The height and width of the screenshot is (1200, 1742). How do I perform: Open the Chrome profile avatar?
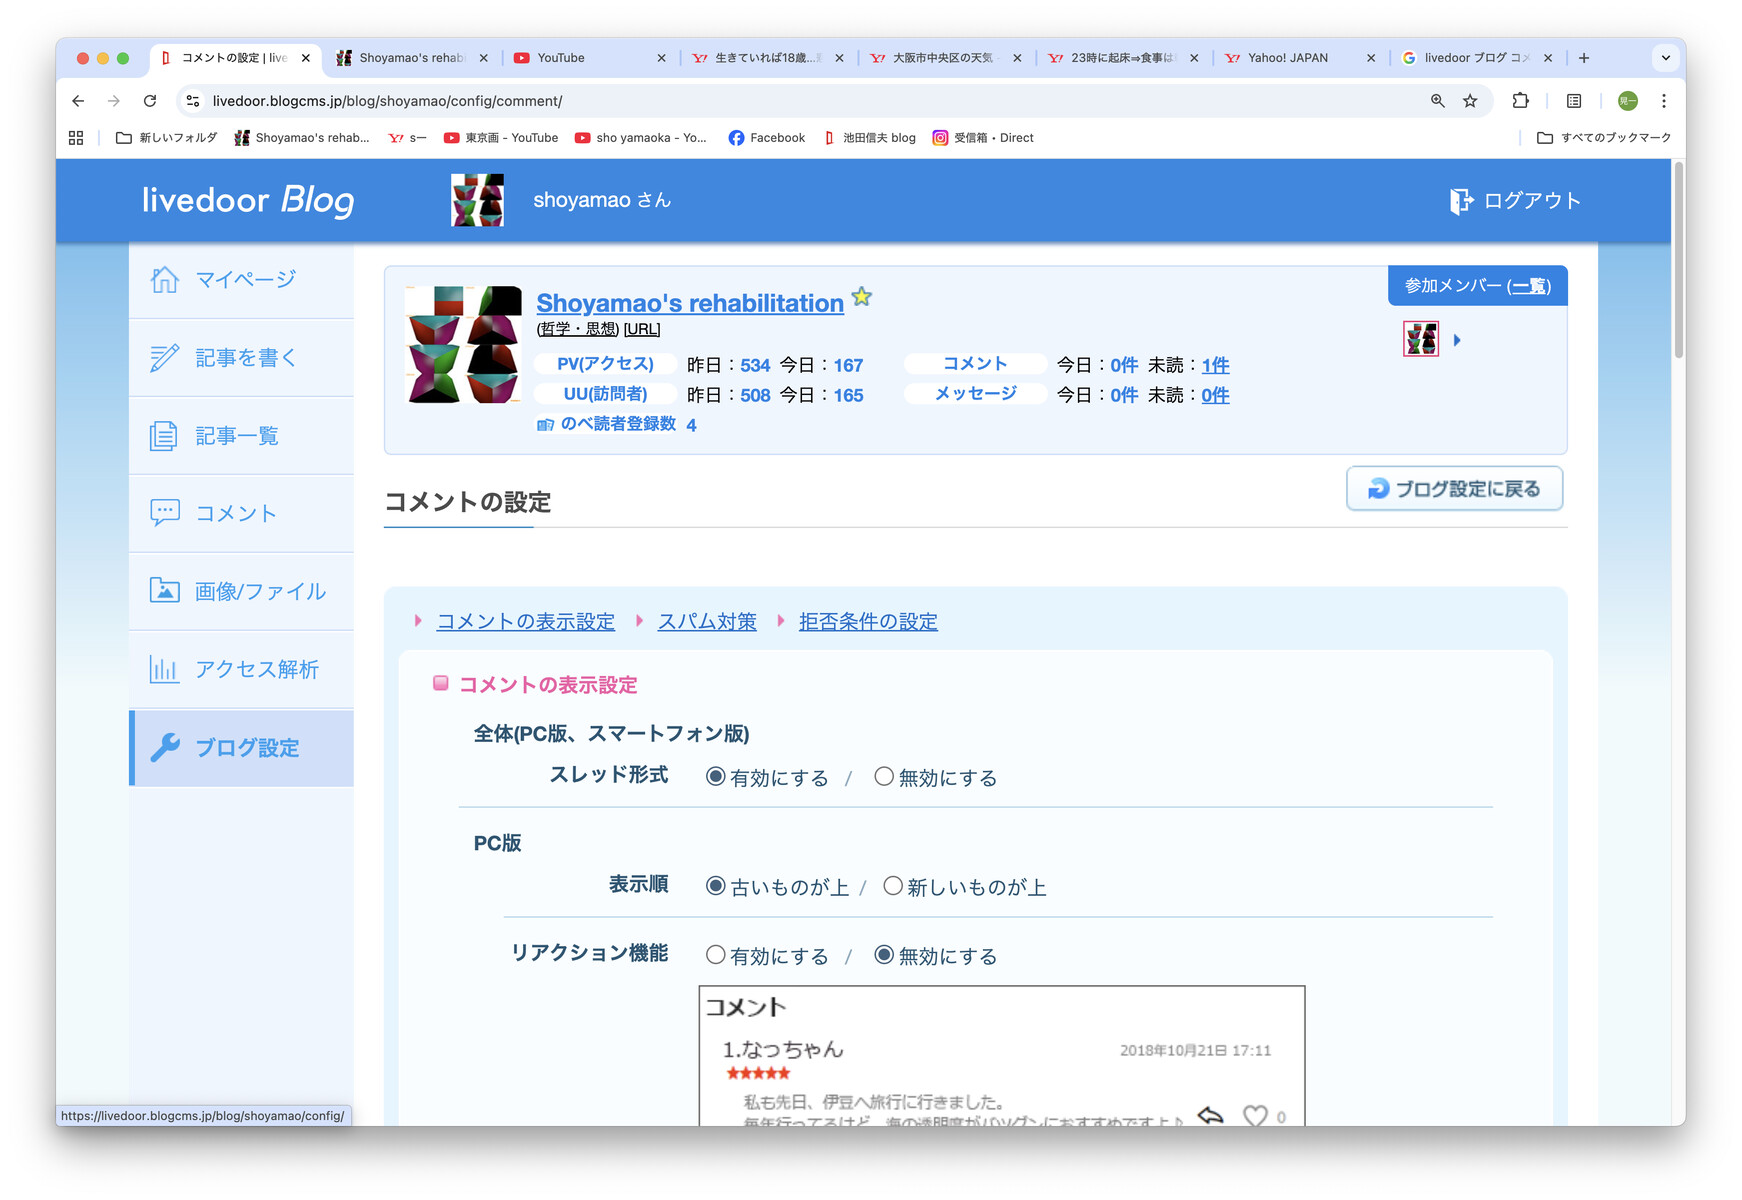[1628, 101]
